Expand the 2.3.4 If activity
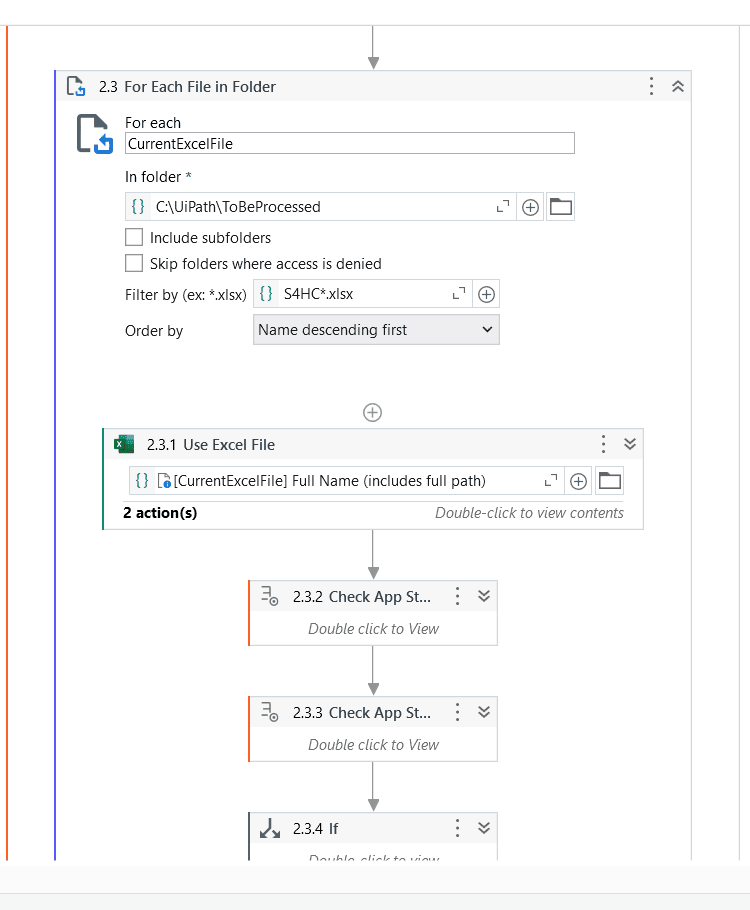 (x=484, y=829)
